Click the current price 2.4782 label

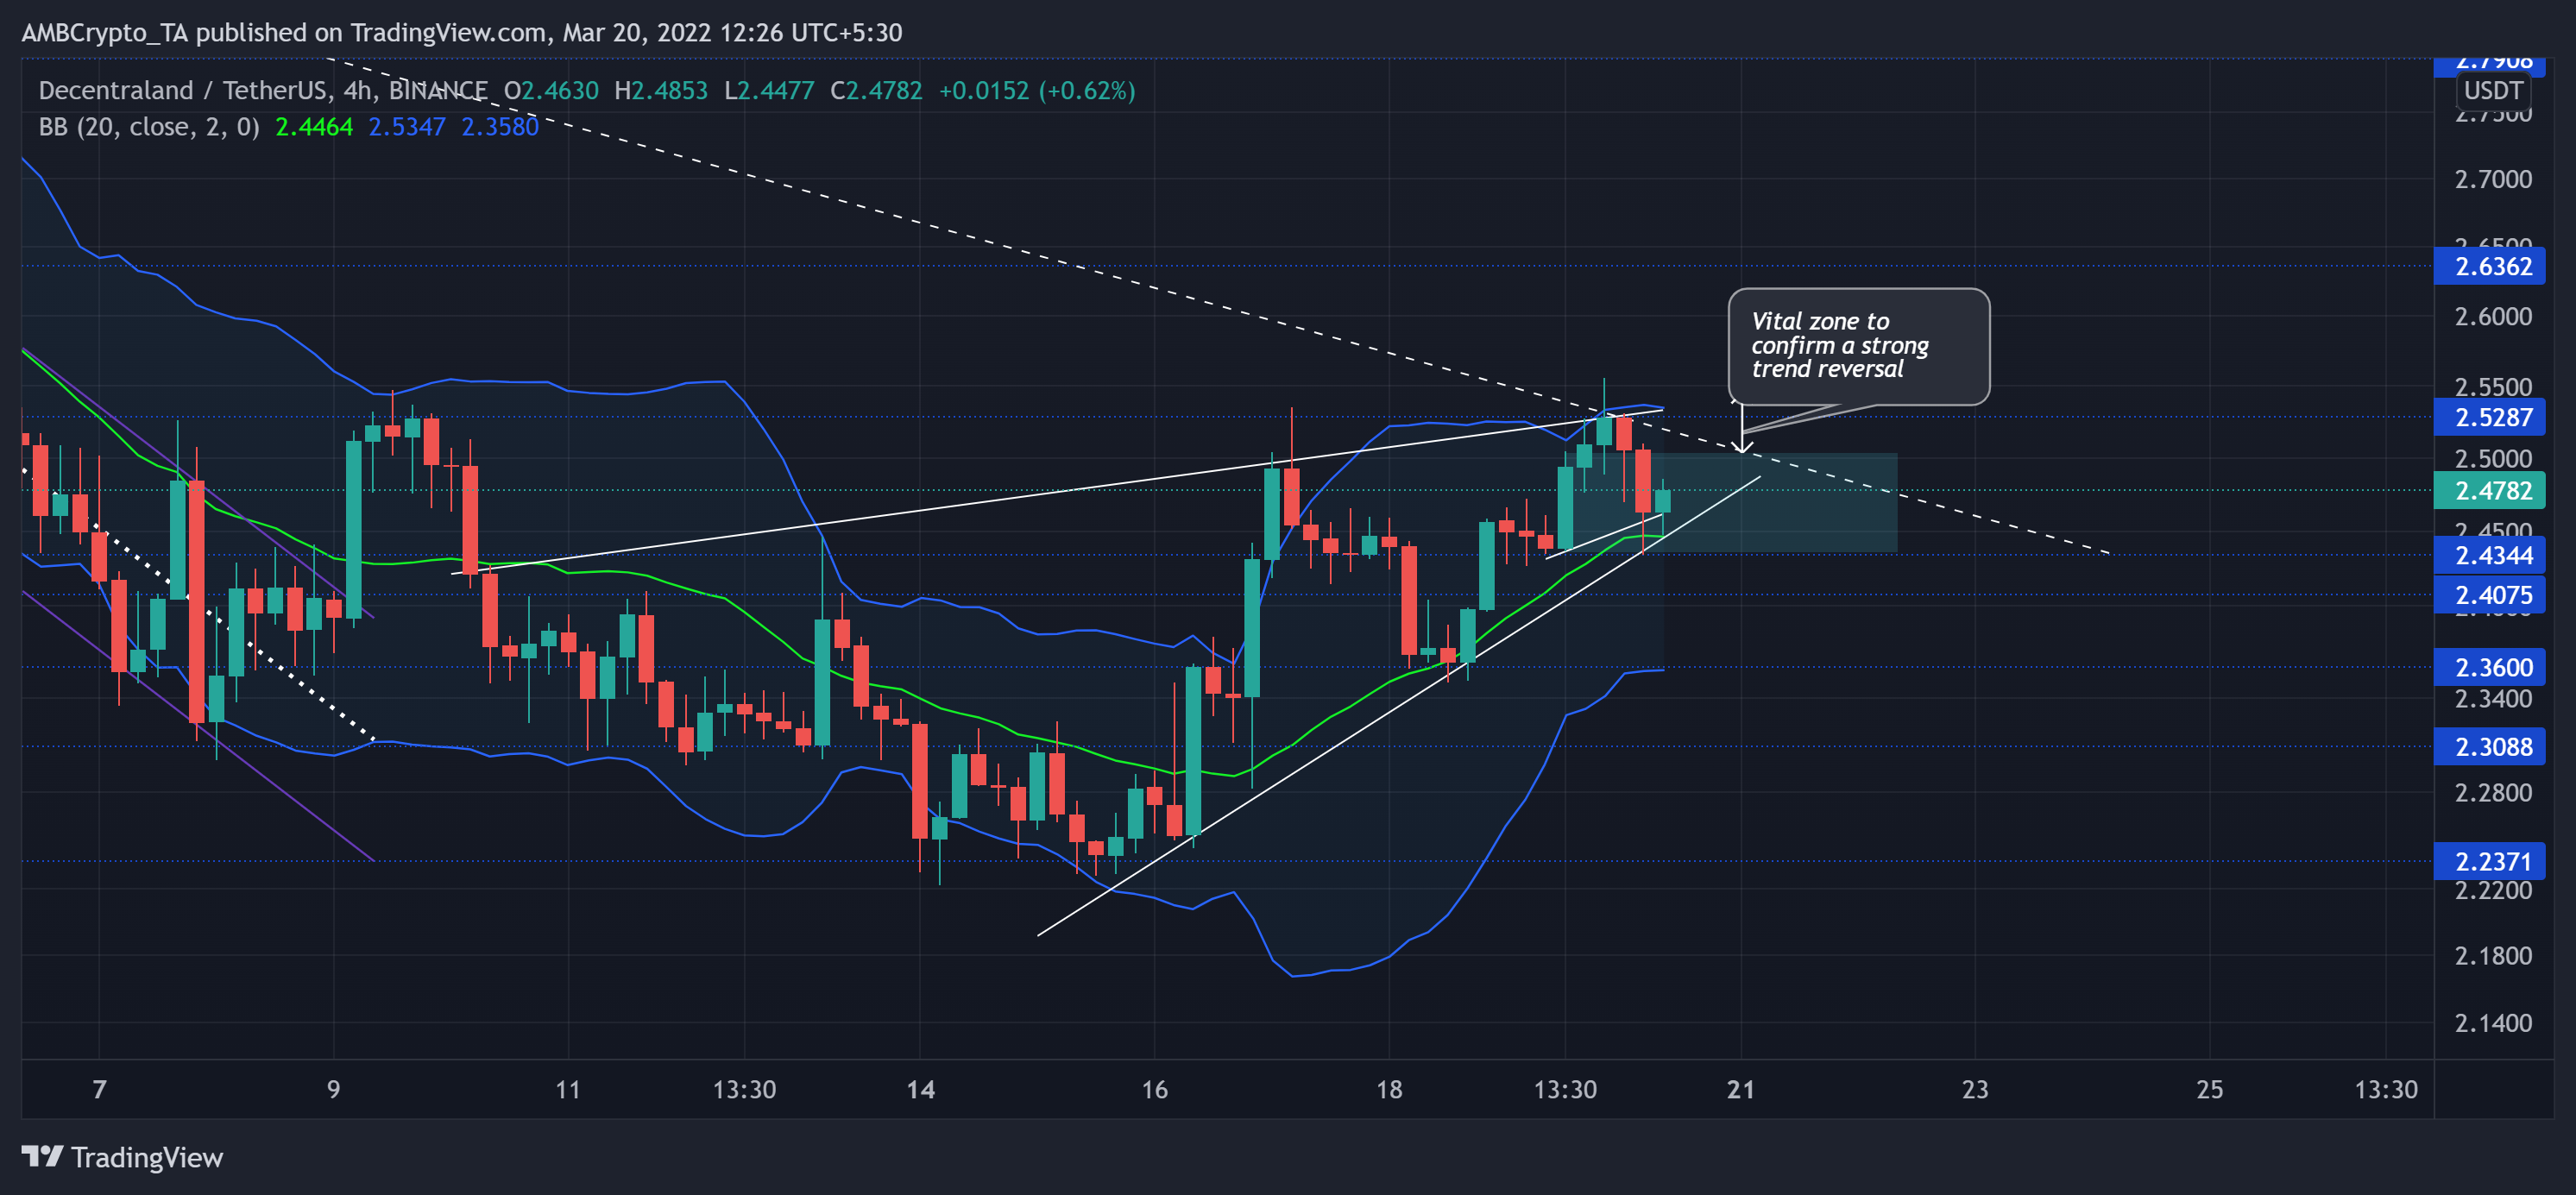[x=2489, y=491]
